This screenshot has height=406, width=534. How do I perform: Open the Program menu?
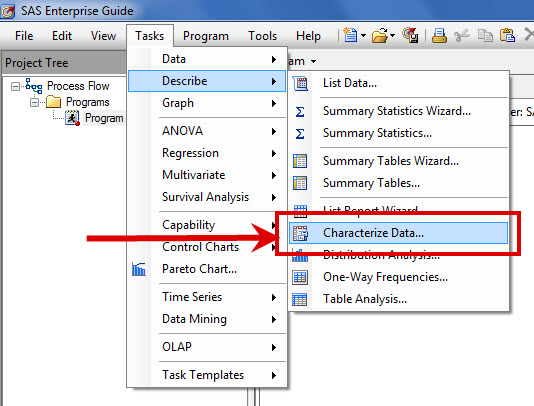click(206, 36)
